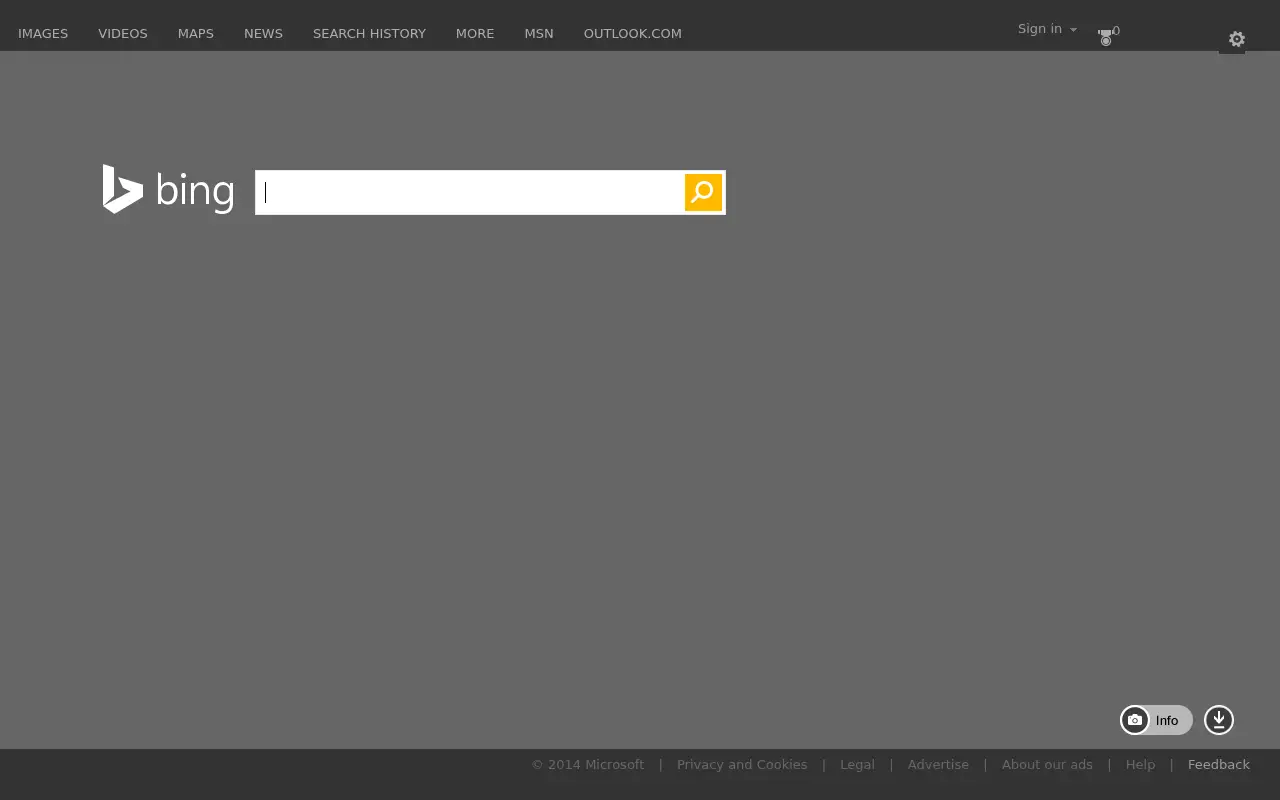Screen dimensions: 1280x800
Task: Open the MAPS section
Action: tap(196, 33)
